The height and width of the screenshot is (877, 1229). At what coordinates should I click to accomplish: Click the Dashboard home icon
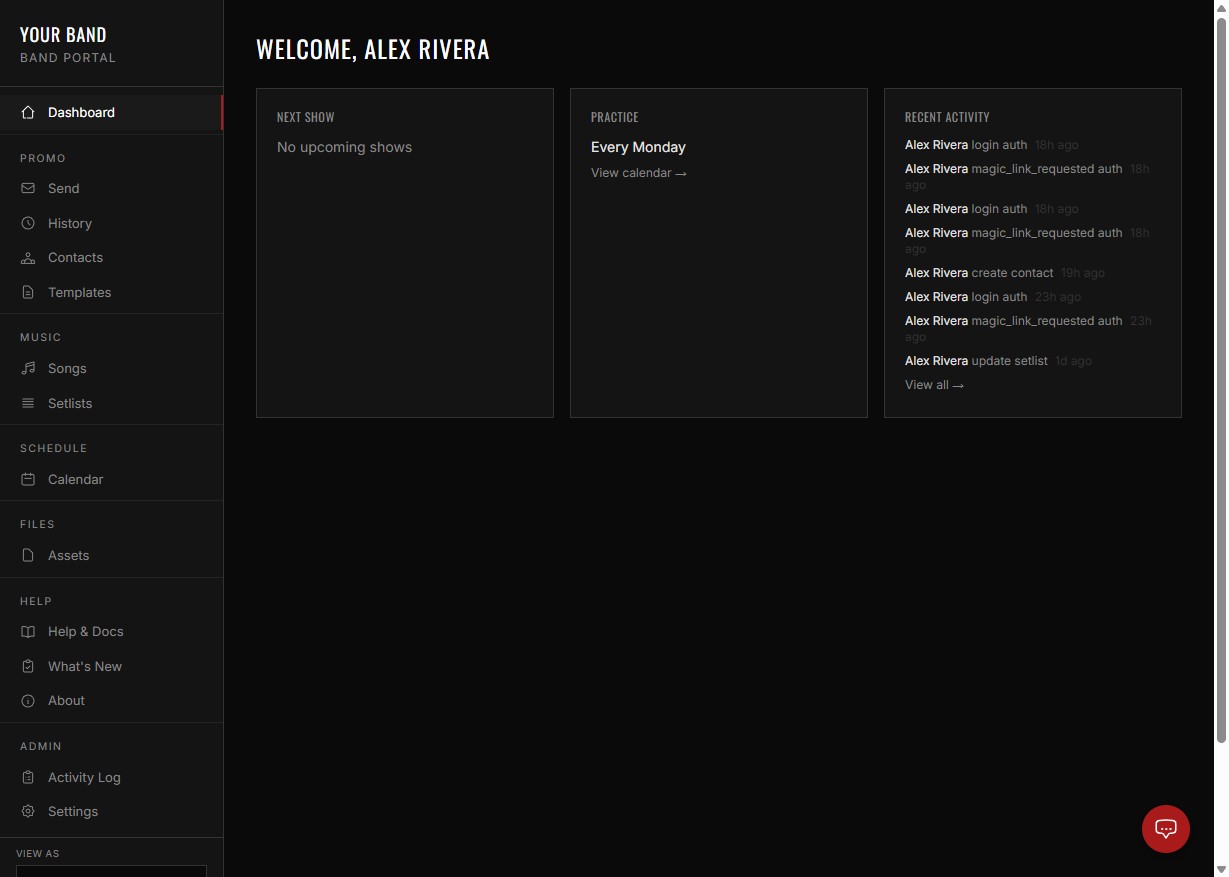(28, 112)
